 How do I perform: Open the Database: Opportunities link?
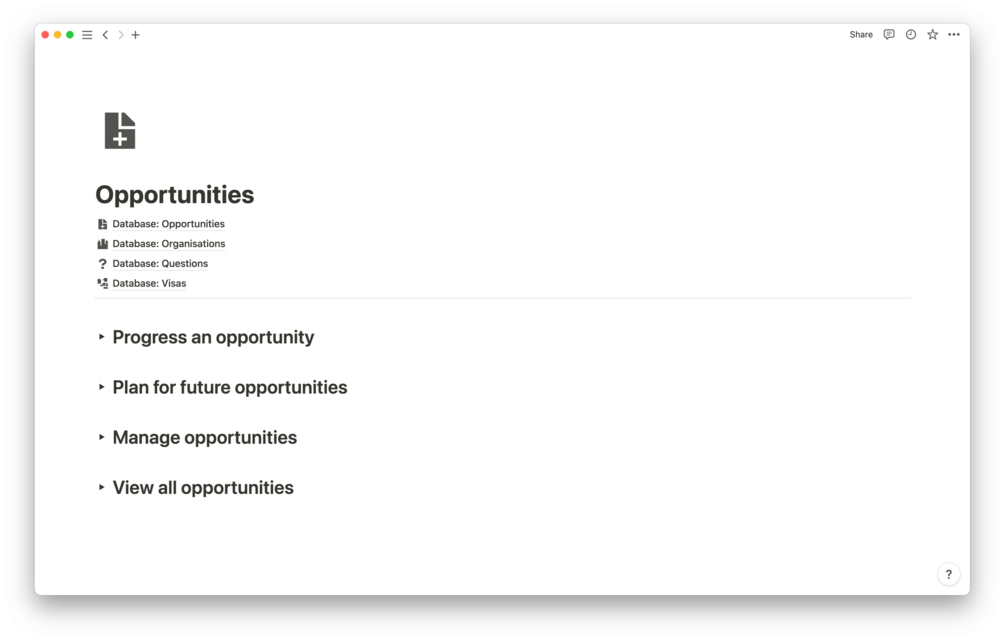click(168, 224)
